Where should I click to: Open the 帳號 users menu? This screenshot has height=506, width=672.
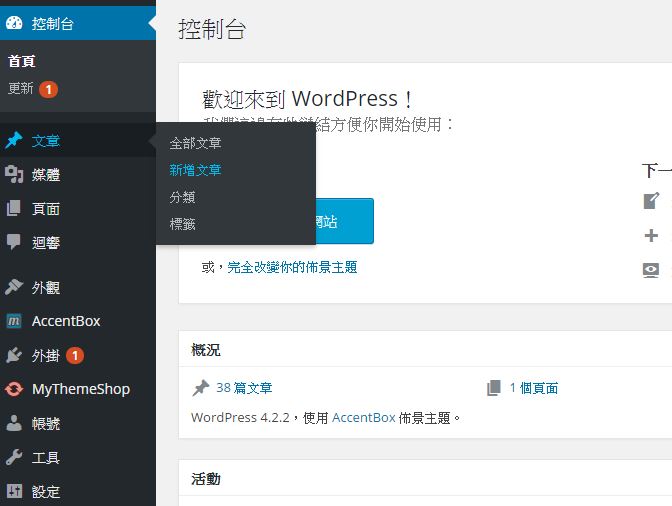[78, 423]
